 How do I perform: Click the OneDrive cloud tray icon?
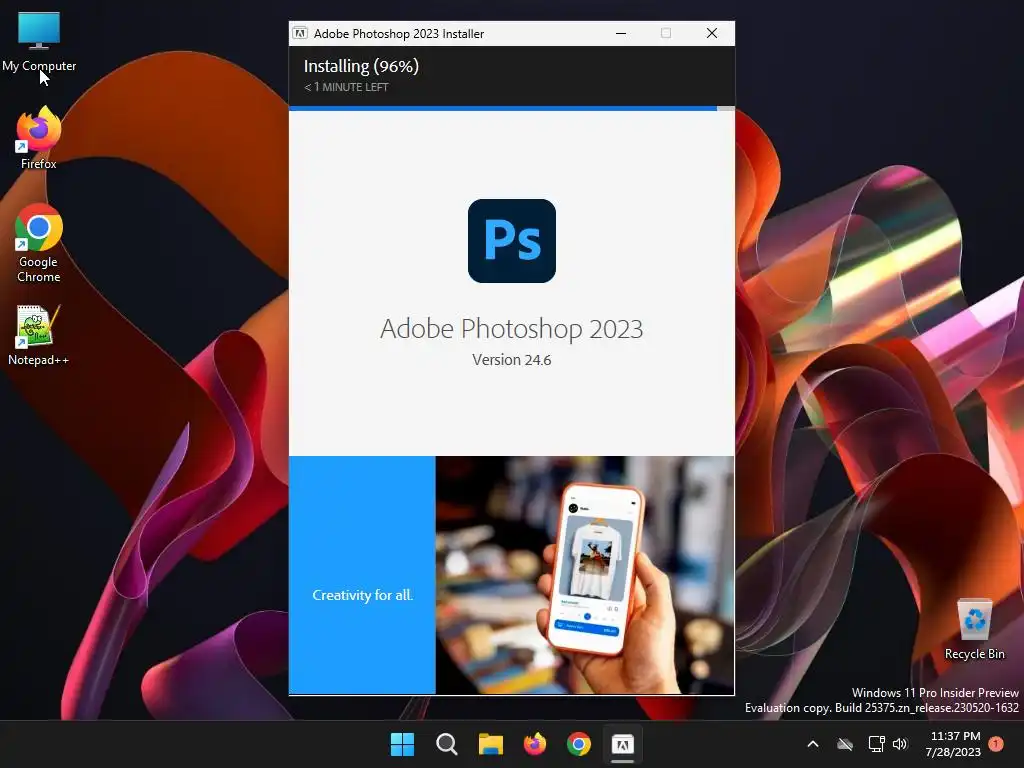pos(845,744)
